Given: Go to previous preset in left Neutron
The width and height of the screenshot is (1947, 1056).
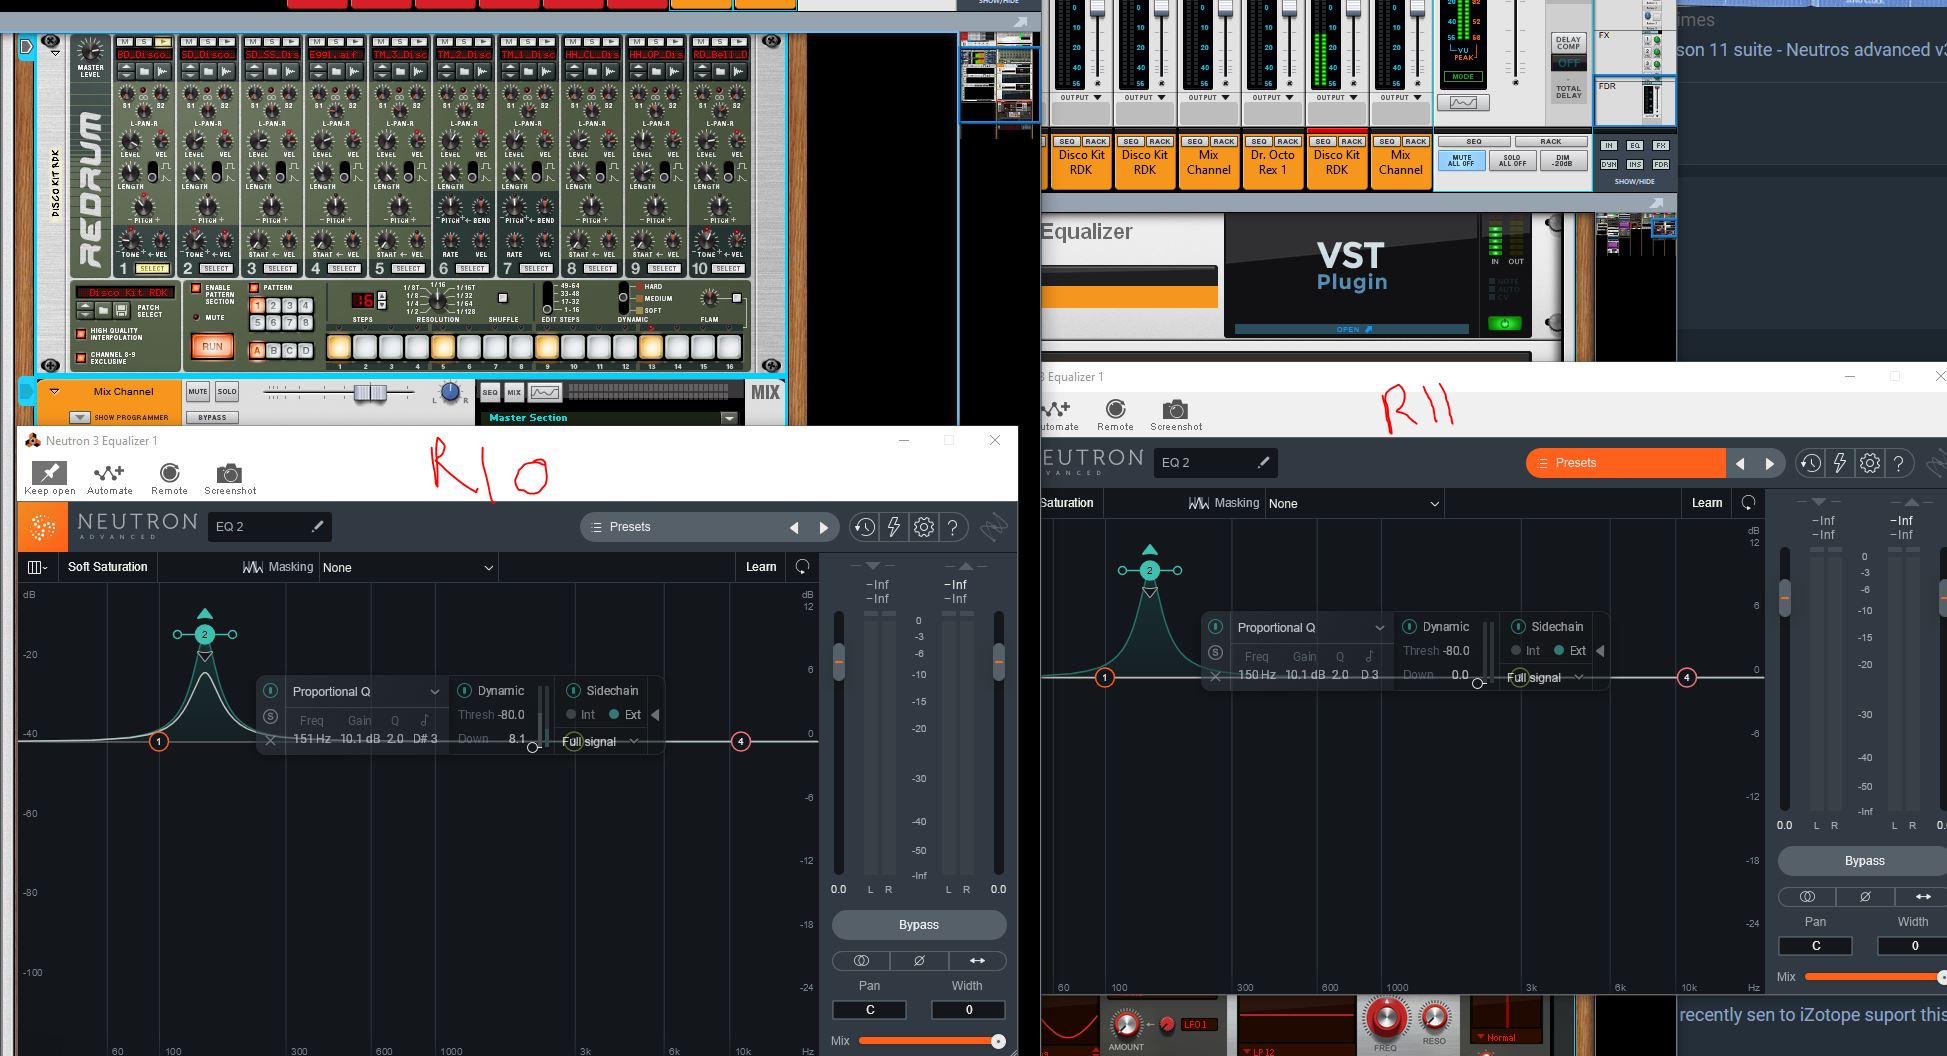Looking at the screenshot, I should tap(794, 527).
